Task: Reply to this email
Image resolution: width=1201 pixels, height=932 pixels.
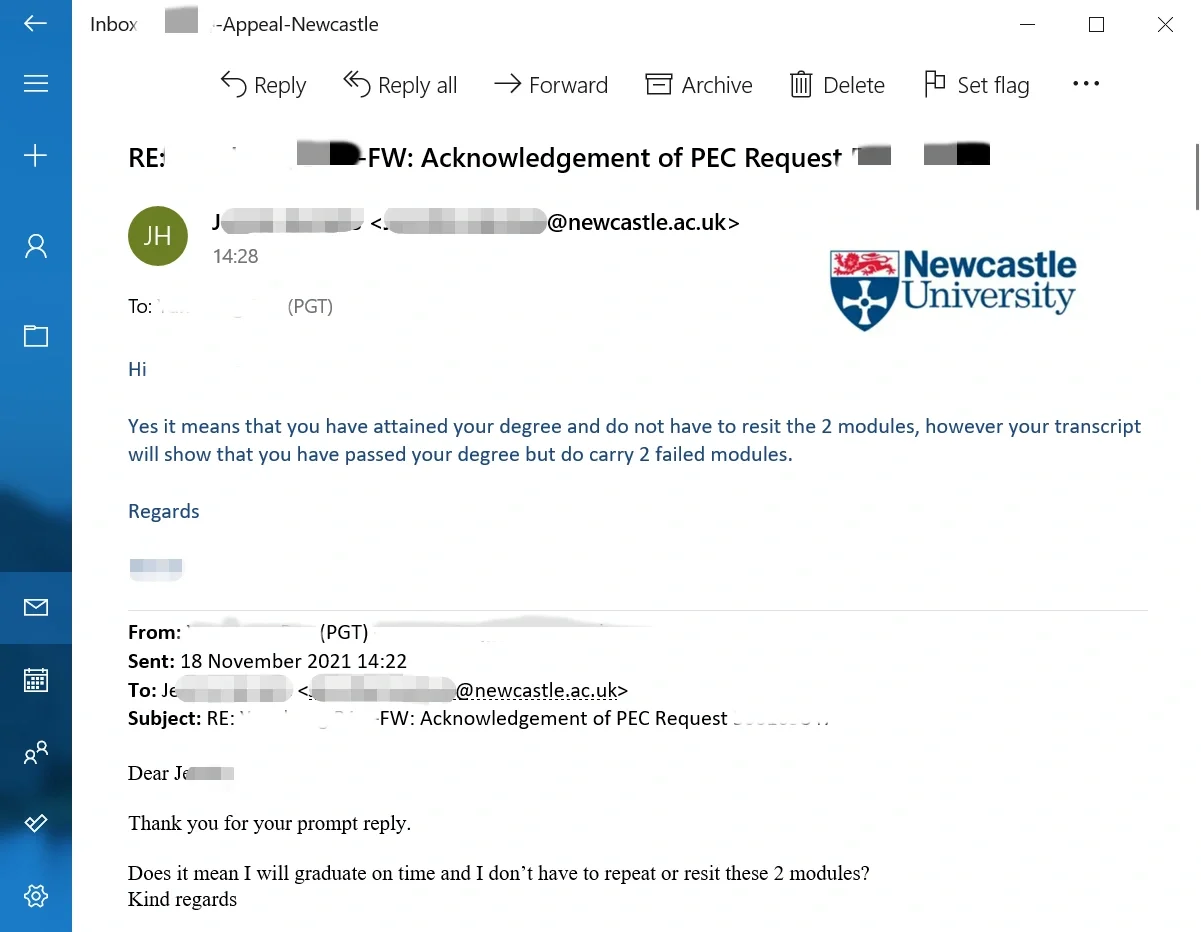Action: pyautogui.click(x=263, y=85)
